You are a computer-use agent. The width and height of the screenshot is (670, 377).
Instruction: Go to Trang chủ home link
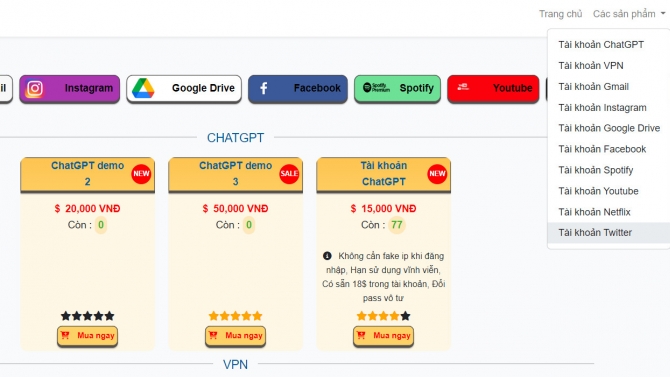(x=560, y=14)
